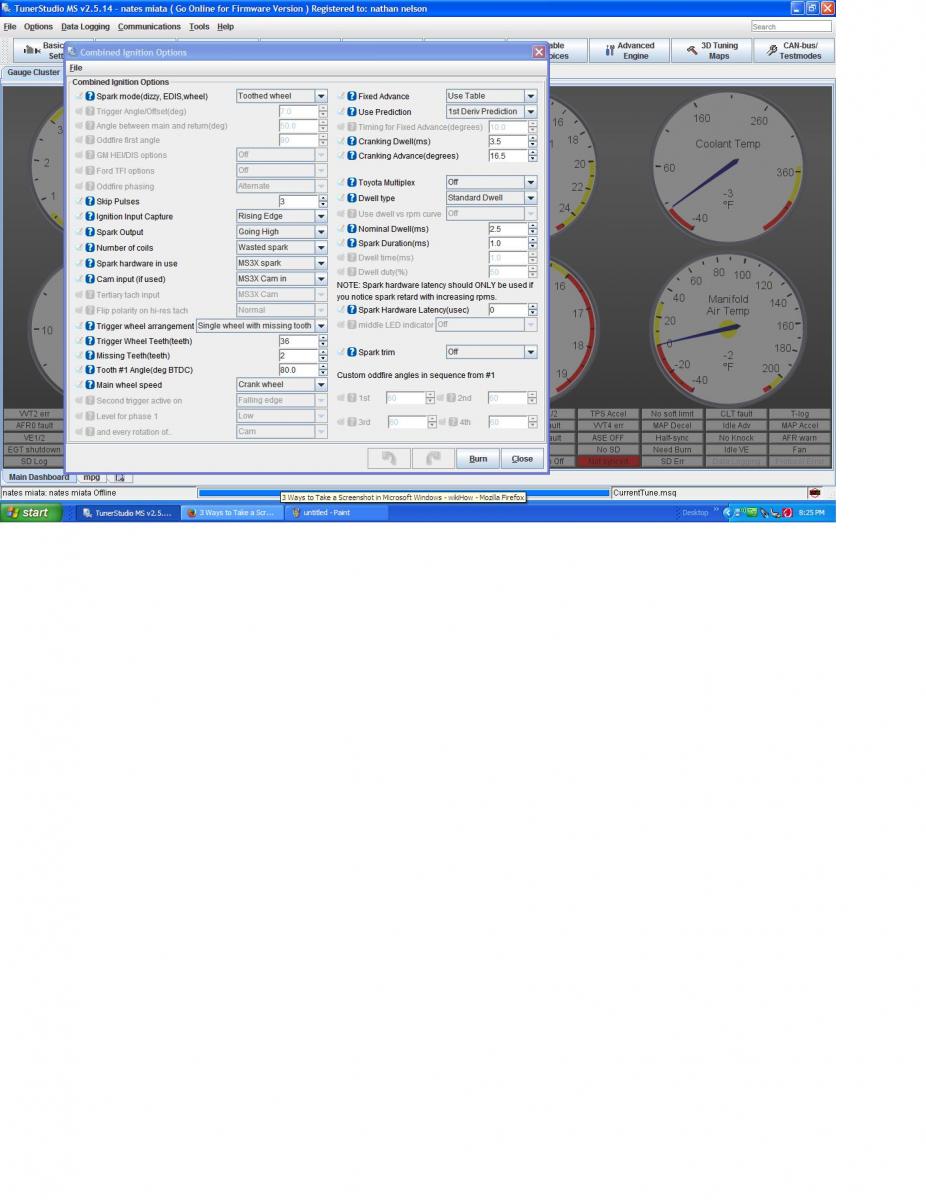Click help icon for Skip Pulses
Image resolution: width=926 pixels, height=1200 pixels.
pos(90,201)
